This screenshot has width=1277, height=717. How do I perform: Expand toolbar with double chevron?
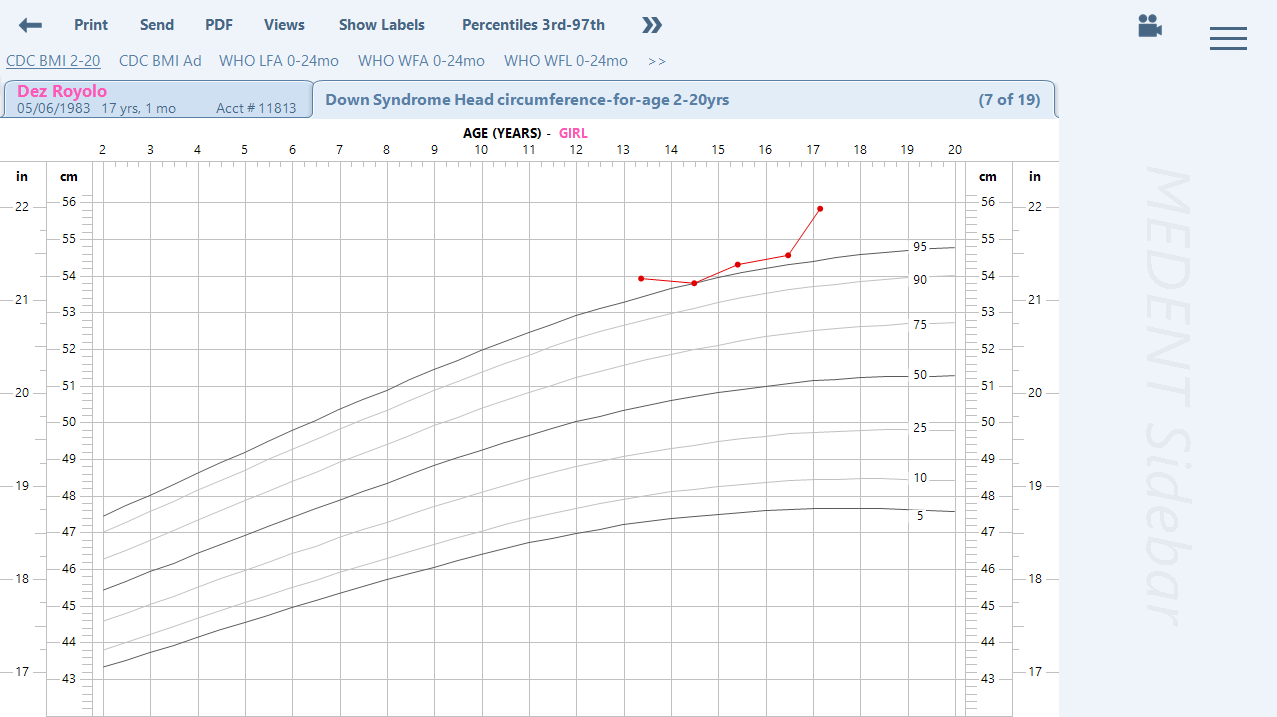tap(652, 25)
